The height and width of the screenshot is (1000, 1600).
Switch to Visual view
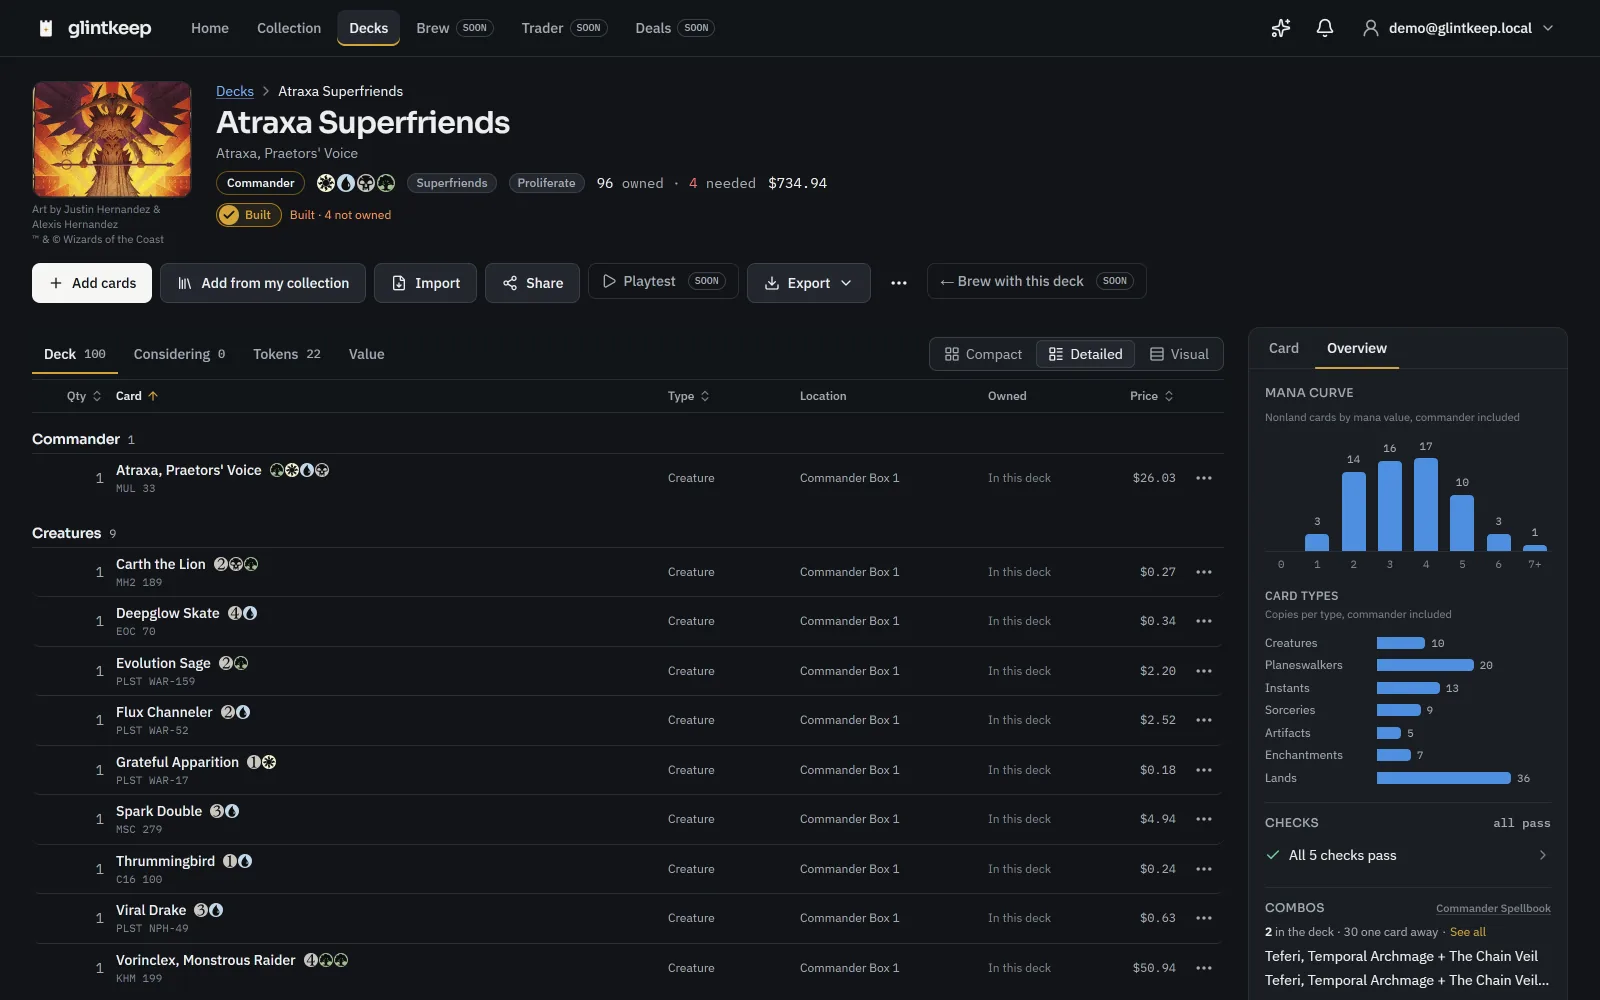pos(1179,354)
